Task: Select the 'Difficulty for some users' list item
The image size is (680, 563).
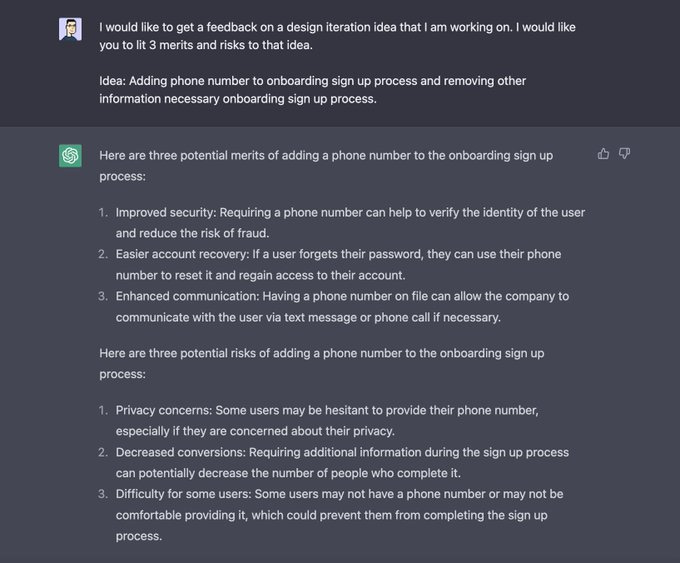Action: (x=339, y=515)
